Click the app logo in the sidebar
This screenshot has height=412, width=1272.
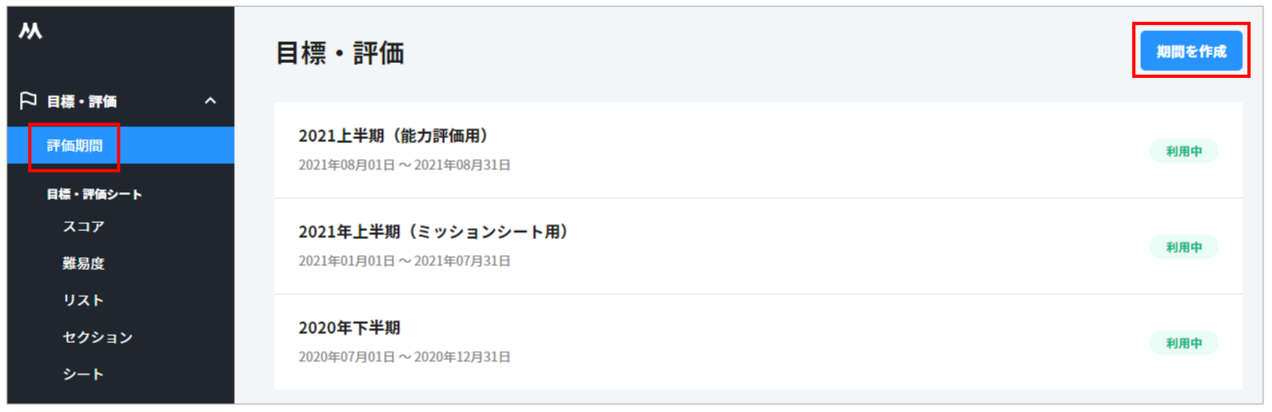click(x=30, y=32)
